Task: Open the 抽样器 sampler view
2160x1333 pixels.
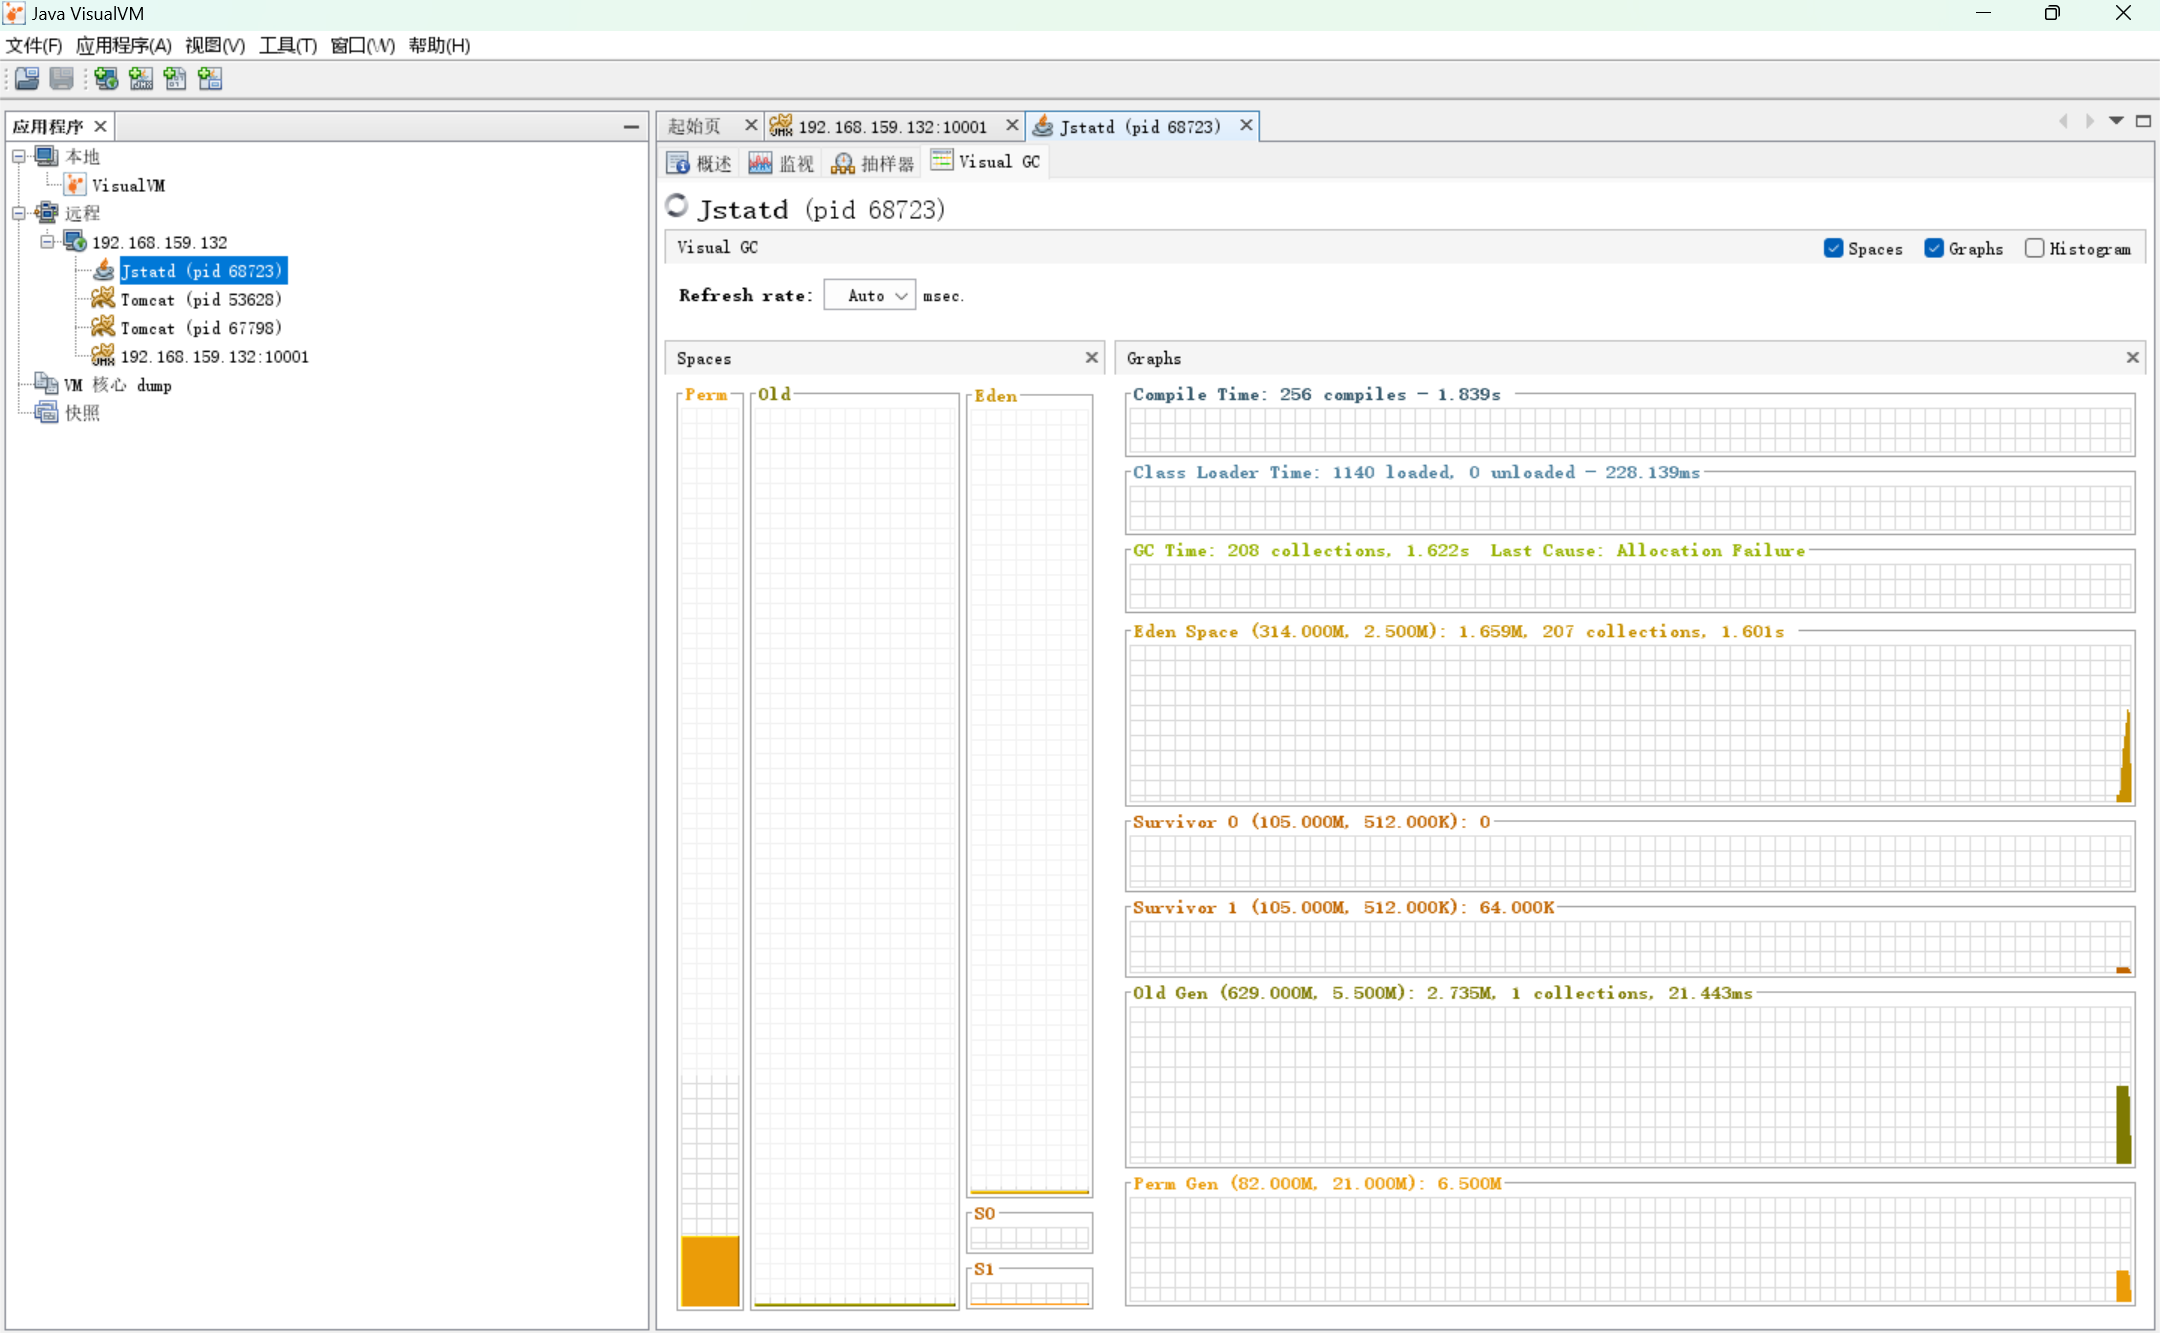Action: point(873,163)
